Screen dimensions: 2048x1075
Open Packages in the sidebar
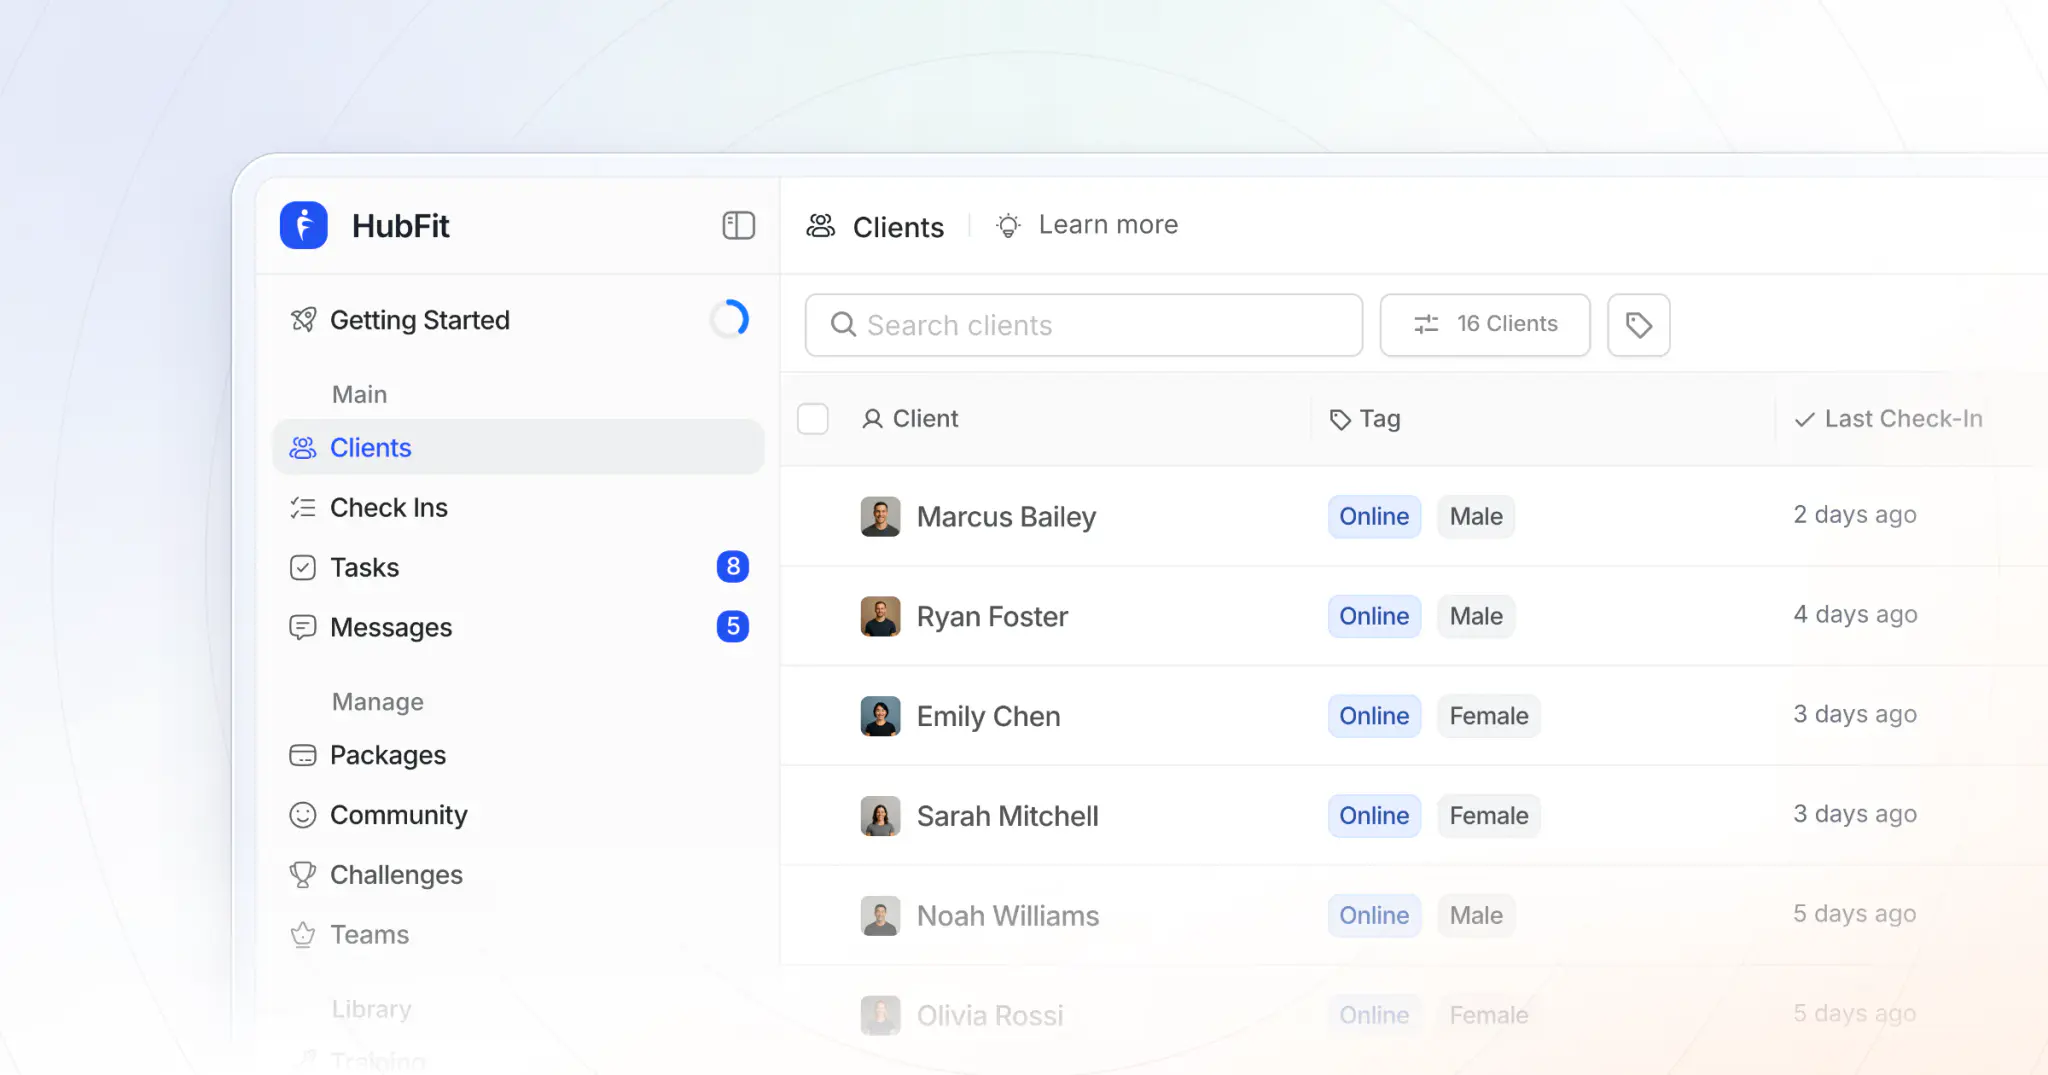click(518, 755)
